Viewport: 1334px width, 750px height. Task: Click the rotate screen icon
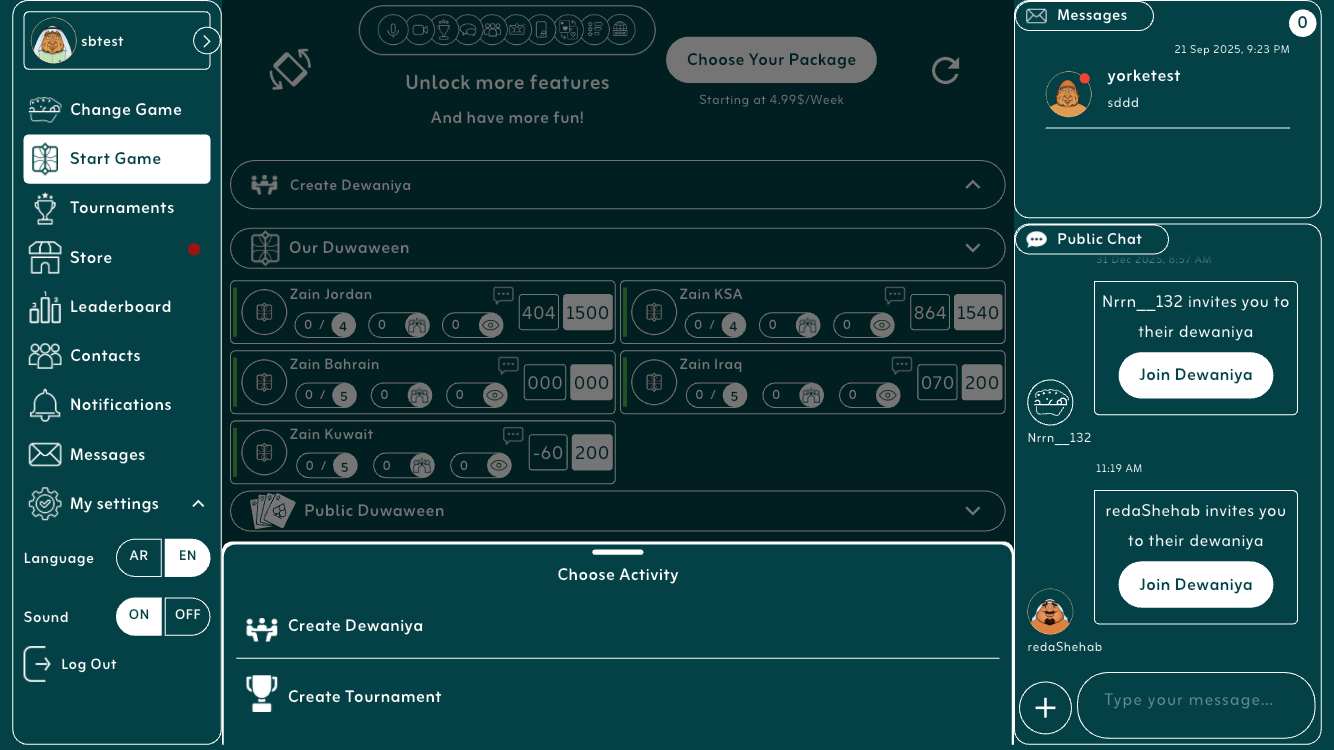coord(290,70)
